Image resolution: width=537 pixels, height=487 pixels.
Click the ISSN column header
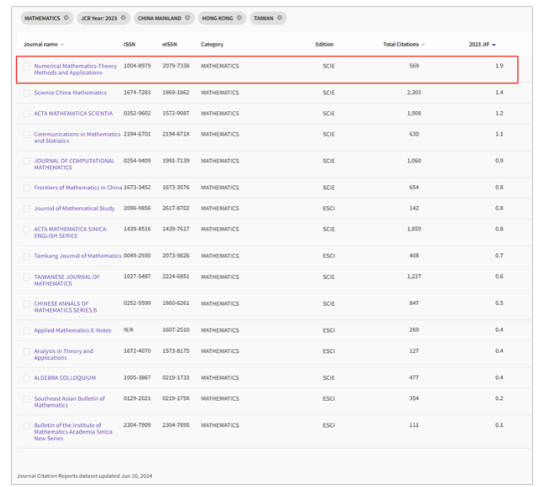129,45
